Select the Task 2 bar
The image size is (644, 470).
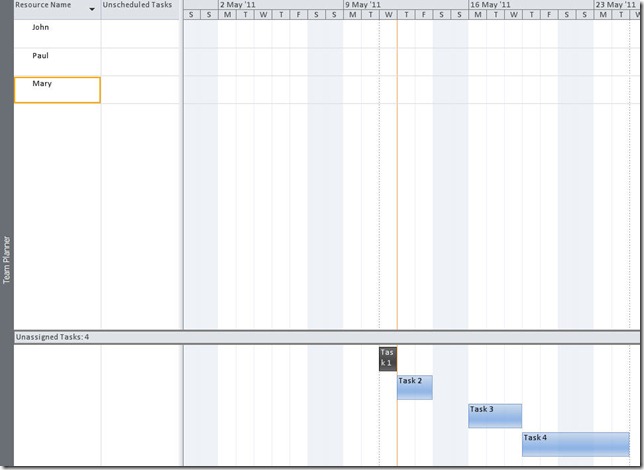point(414,387)
